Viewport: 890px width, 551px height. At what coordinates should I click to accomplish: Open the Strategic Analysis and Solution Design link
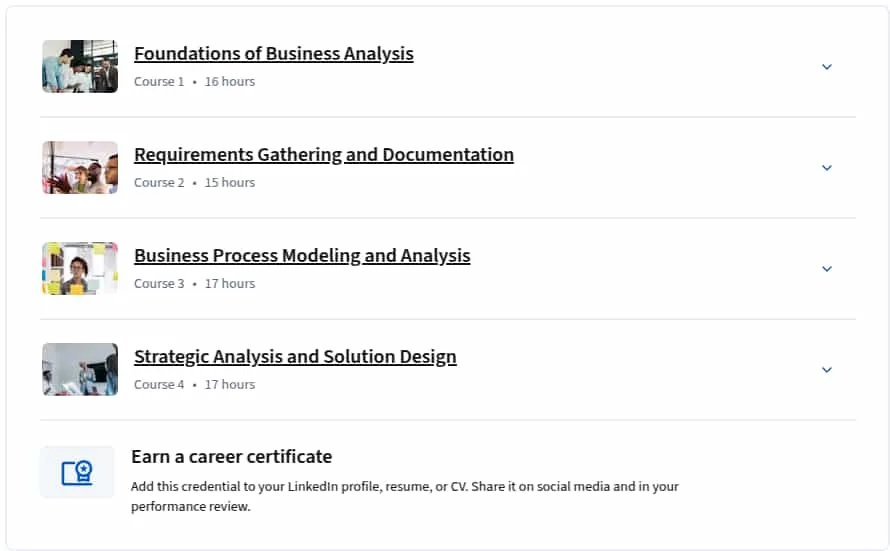295,356
